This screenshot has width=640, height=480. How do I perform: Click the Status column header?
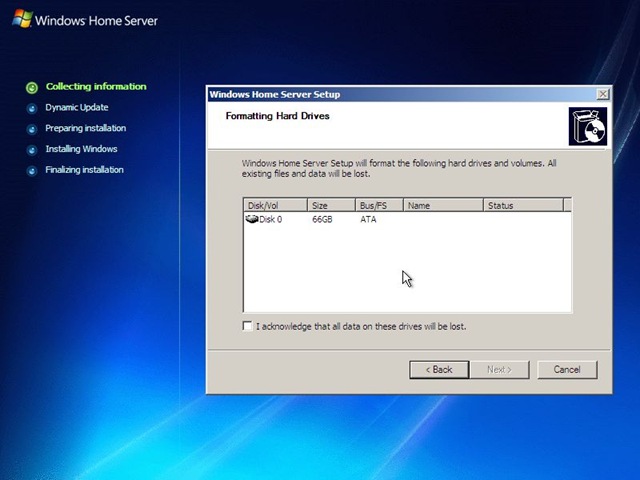[523, 205]
